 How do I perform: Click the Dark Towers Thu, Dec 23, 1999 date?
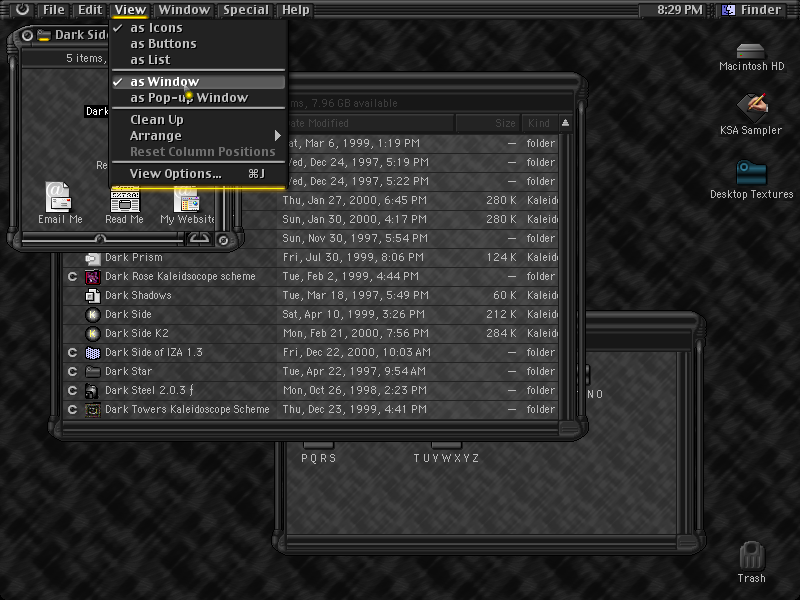(355, 410)
